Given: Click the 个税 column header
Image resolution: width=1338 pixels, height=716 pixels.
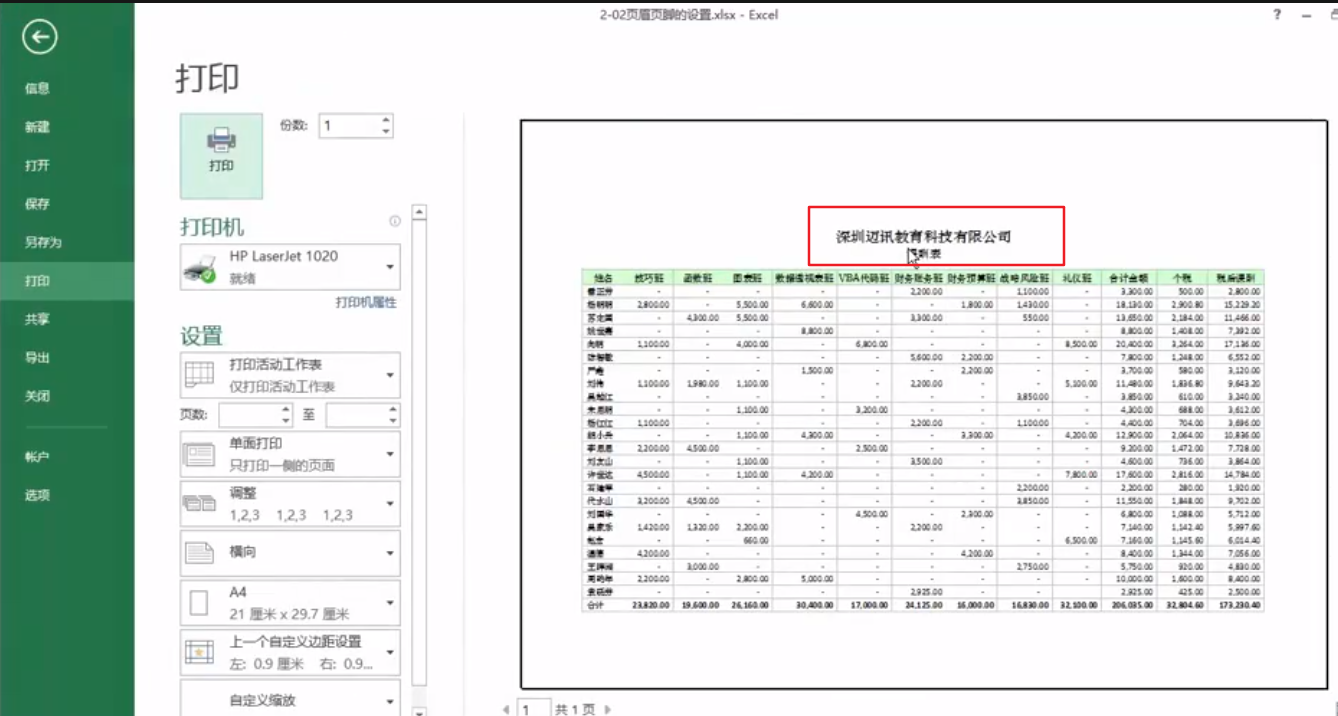Looking at the screenshot, I should 1182,277.
